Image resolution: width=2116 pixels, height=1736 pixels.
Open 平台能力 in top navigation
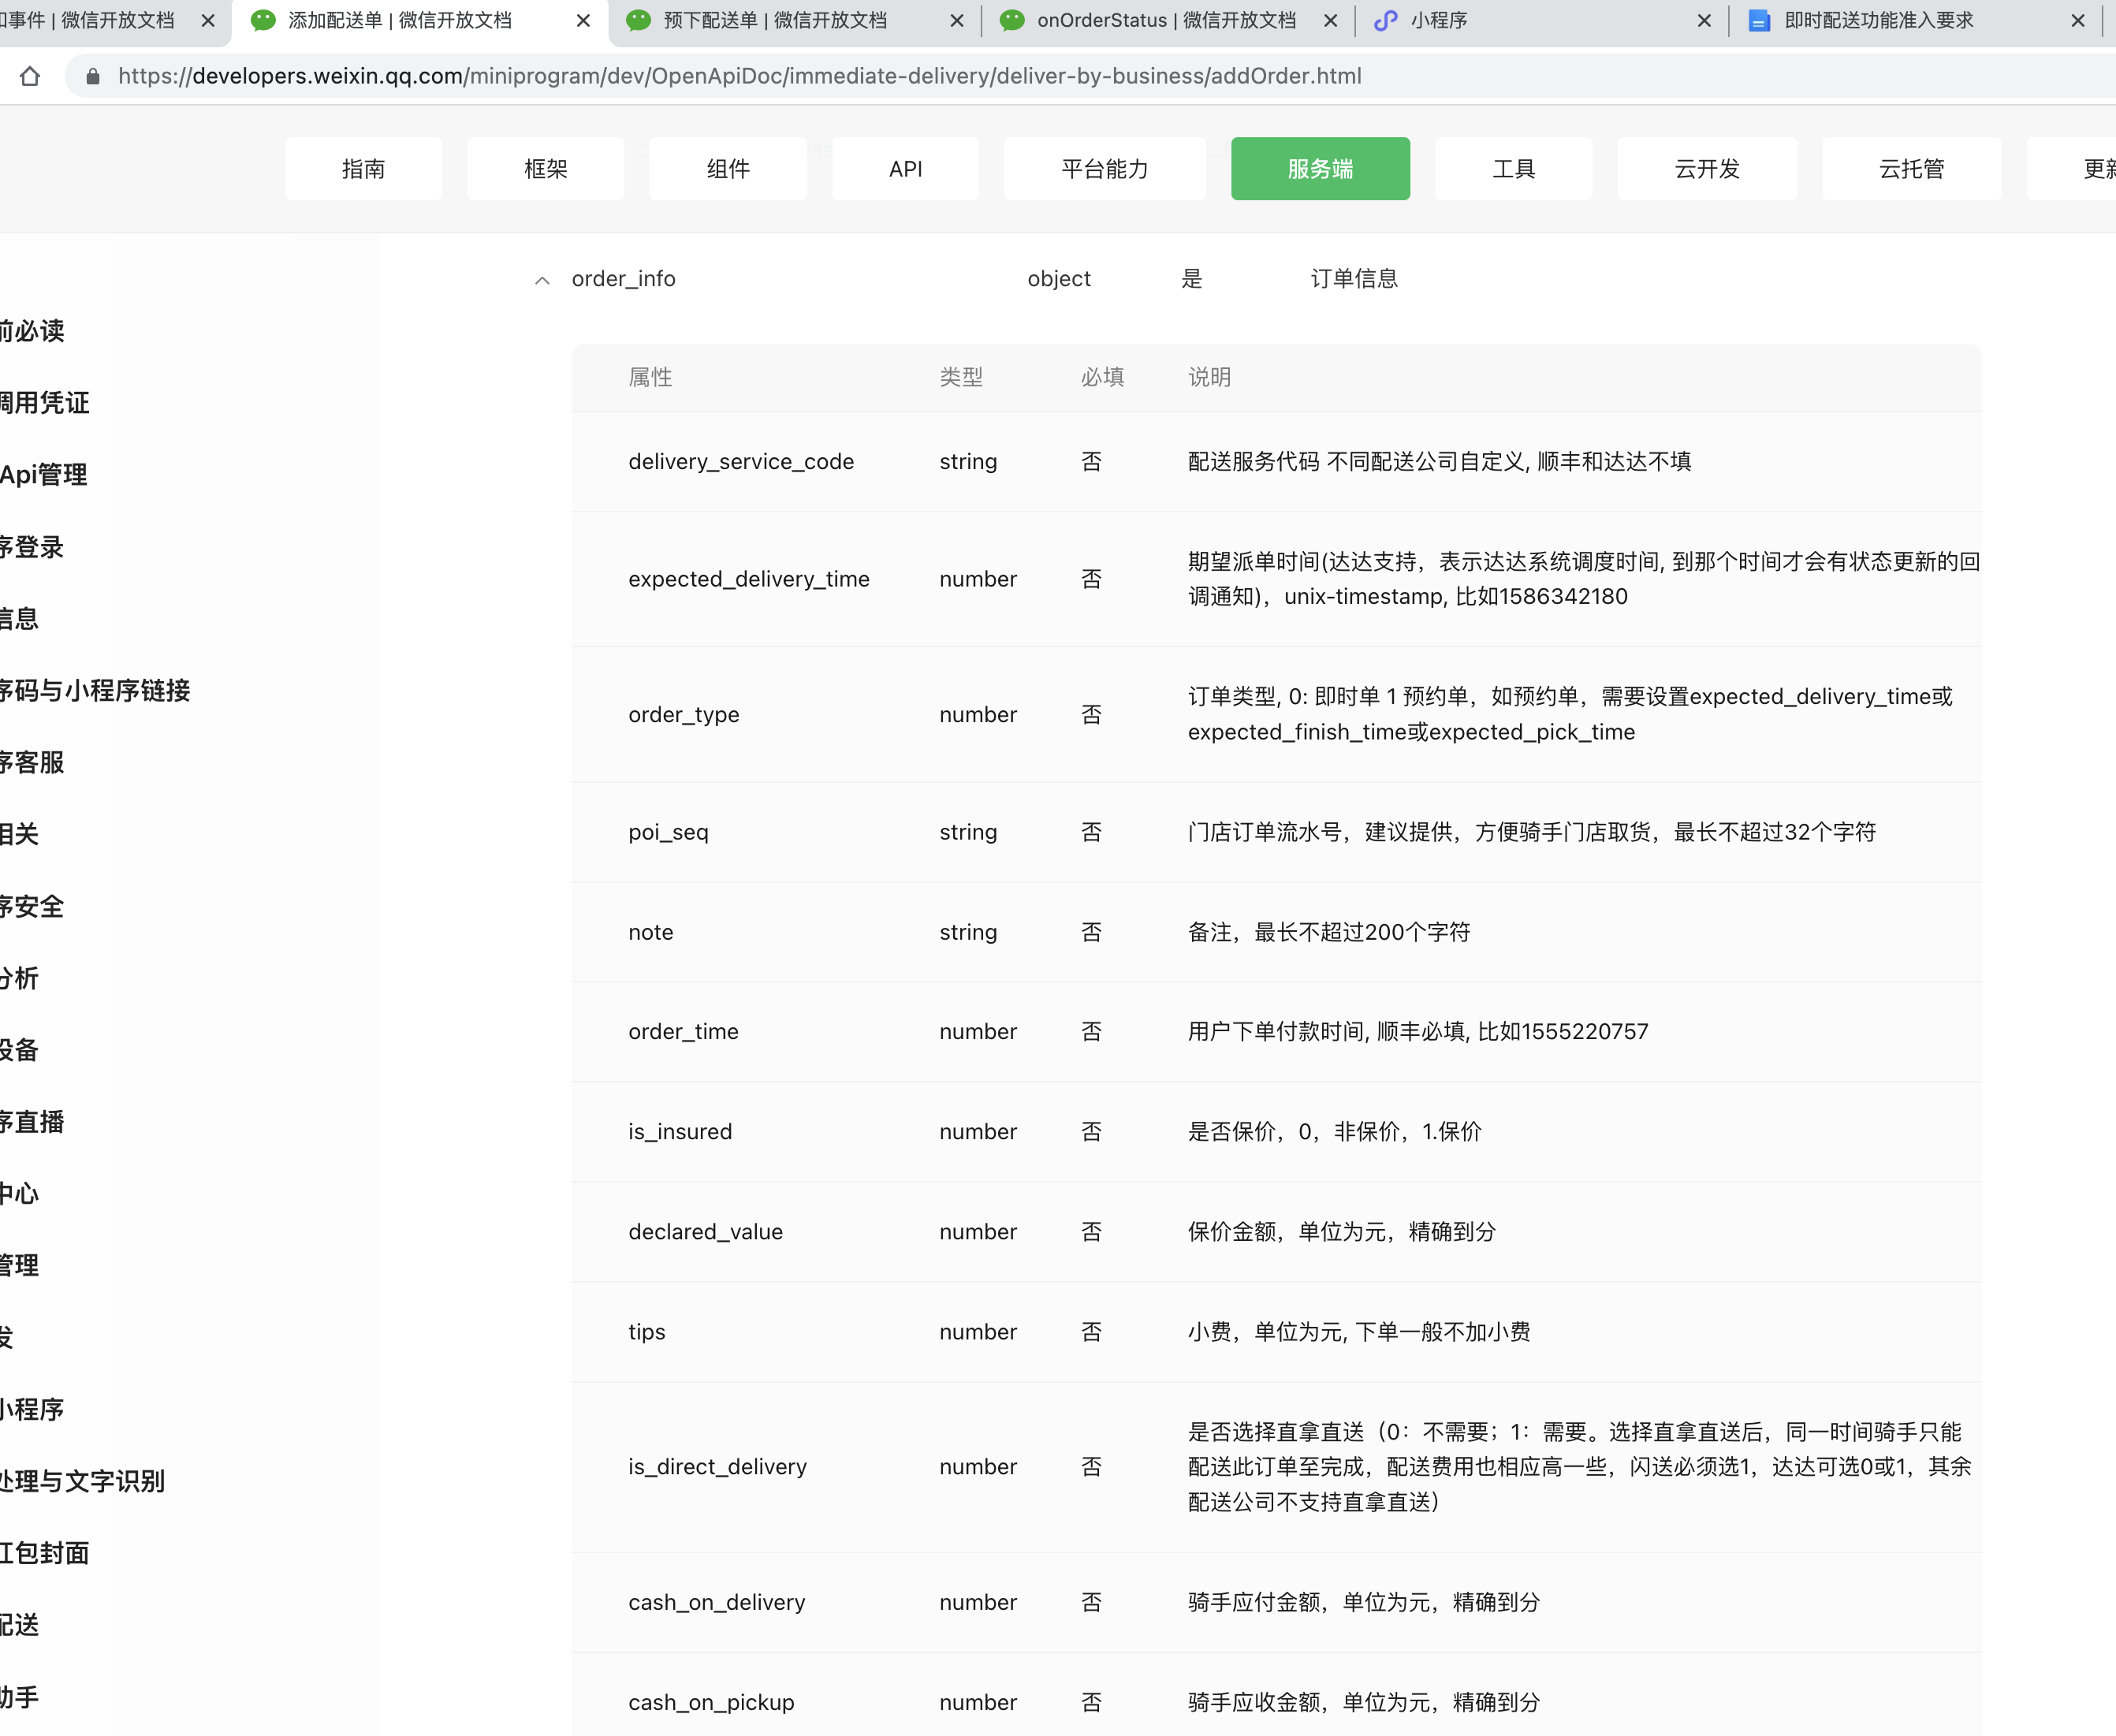[1104, 169]
